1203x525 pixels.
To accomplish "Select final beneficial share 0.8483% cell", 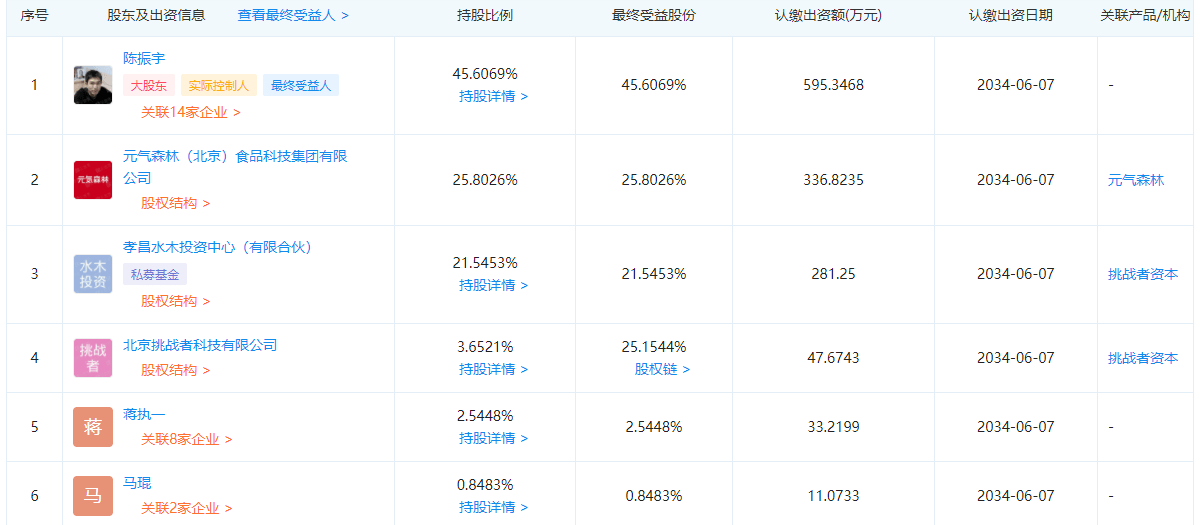I will pos(654,496).
